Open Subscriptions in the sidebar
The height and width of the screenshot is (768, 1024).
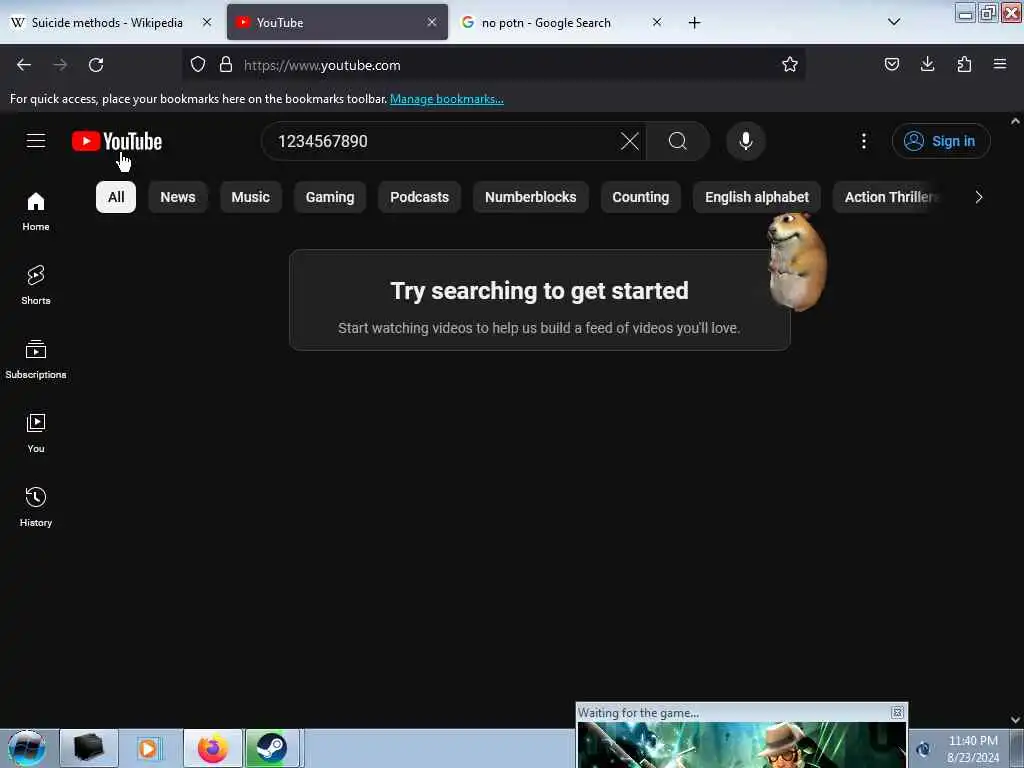coord(36,359)
